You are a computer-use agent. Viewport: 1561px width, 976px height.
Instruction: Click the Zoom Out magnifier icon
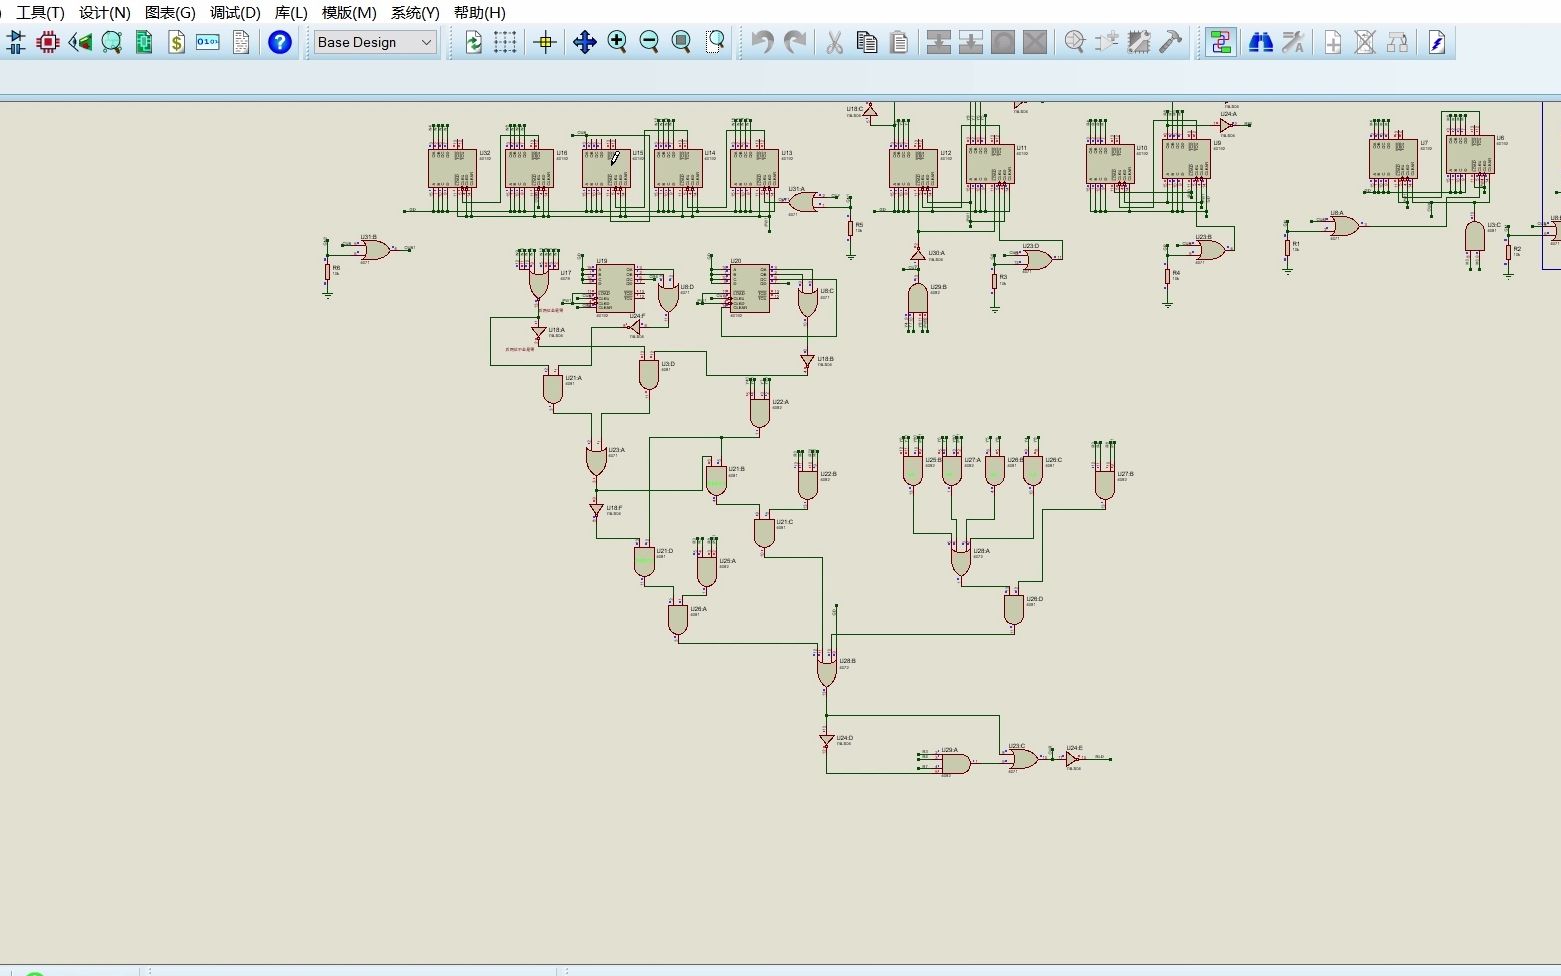tap(649, 42)
